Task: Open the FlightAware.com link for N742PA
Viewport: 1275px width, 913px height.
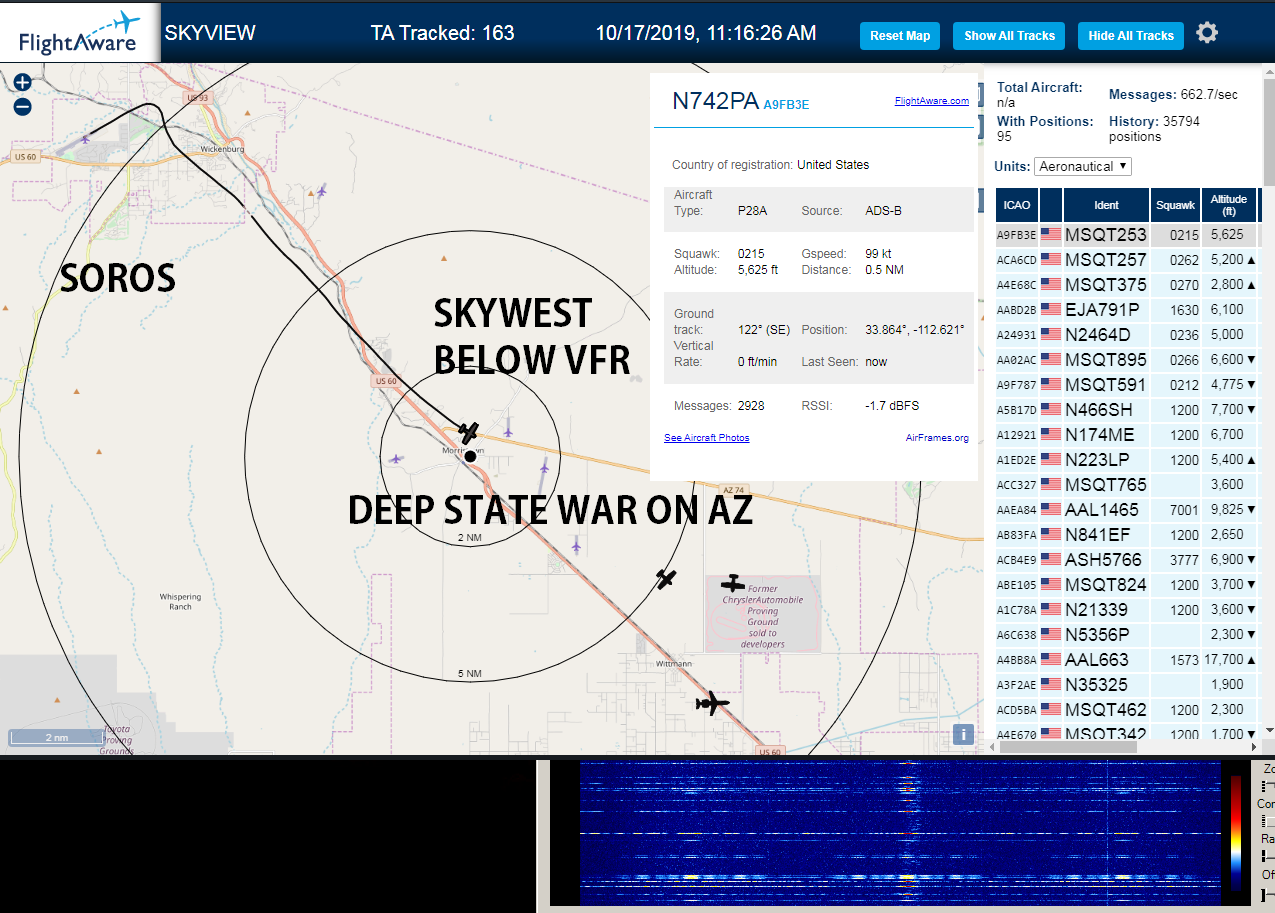Action: [932, 101]
